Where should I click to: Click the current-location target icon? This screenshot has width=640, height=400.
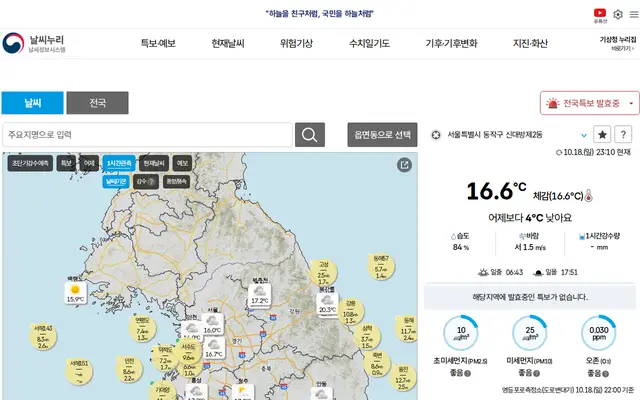tap(436, 135)
